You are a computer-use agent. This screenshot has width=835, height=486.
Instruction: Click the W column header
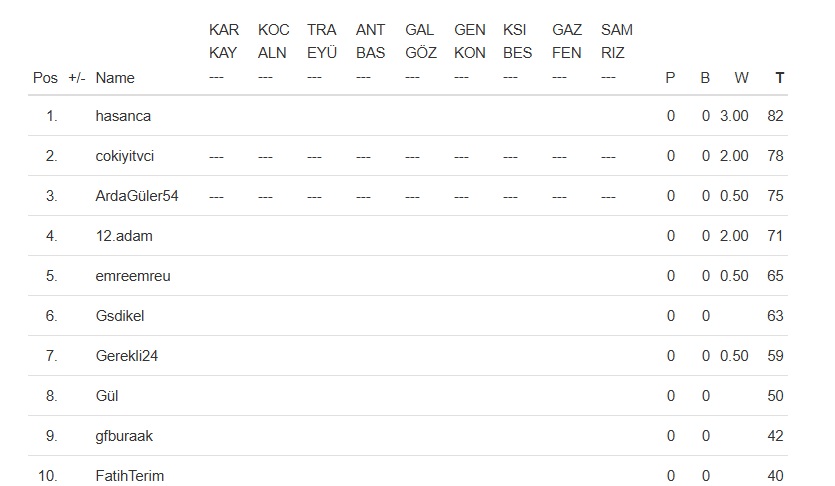[x=741, y=78]
